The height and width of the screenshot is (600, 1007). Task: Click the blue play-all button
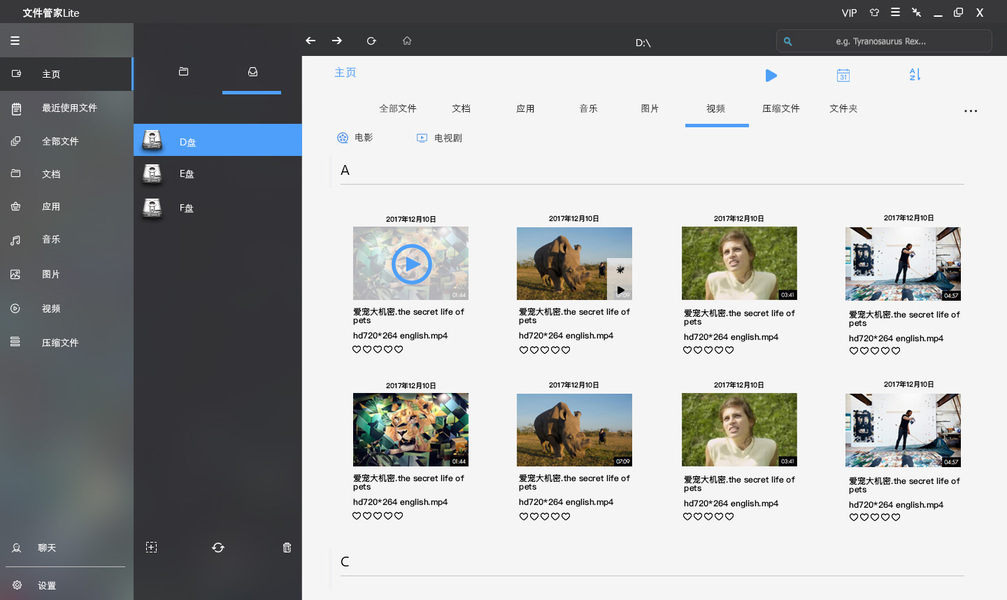point(771,75)
